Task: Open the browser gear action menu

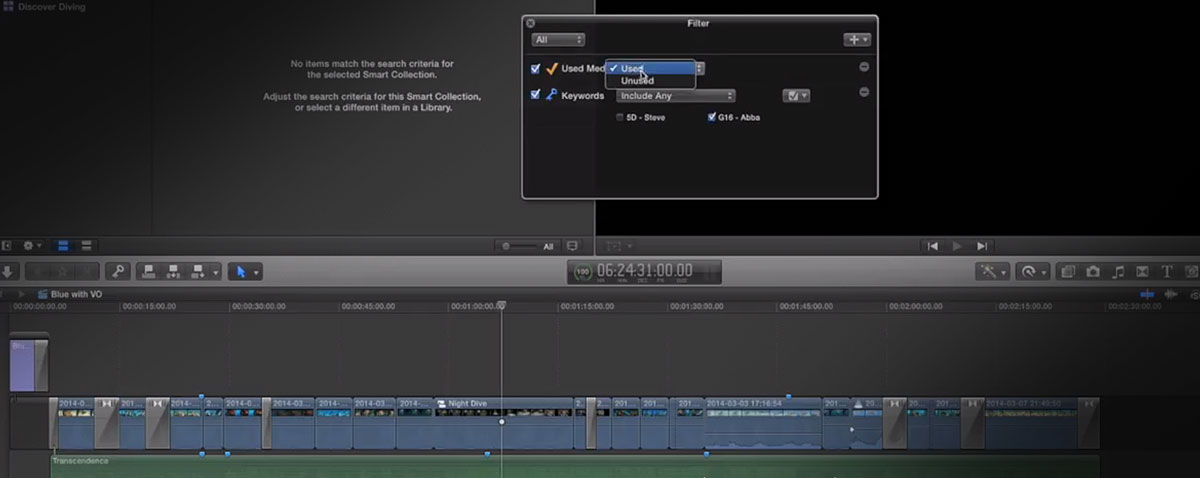Action: coord(32,245)
